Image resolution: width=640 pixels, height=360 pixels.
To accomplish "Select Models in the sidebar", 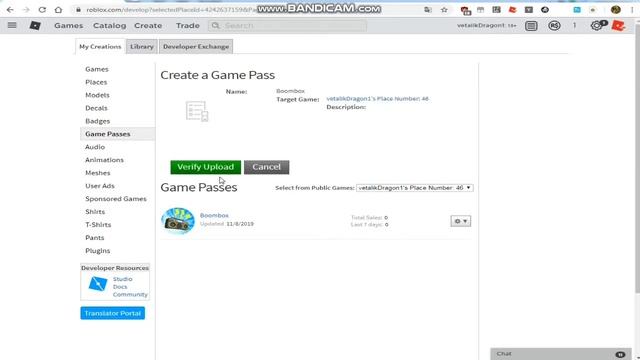I will (x=97, y=95).
